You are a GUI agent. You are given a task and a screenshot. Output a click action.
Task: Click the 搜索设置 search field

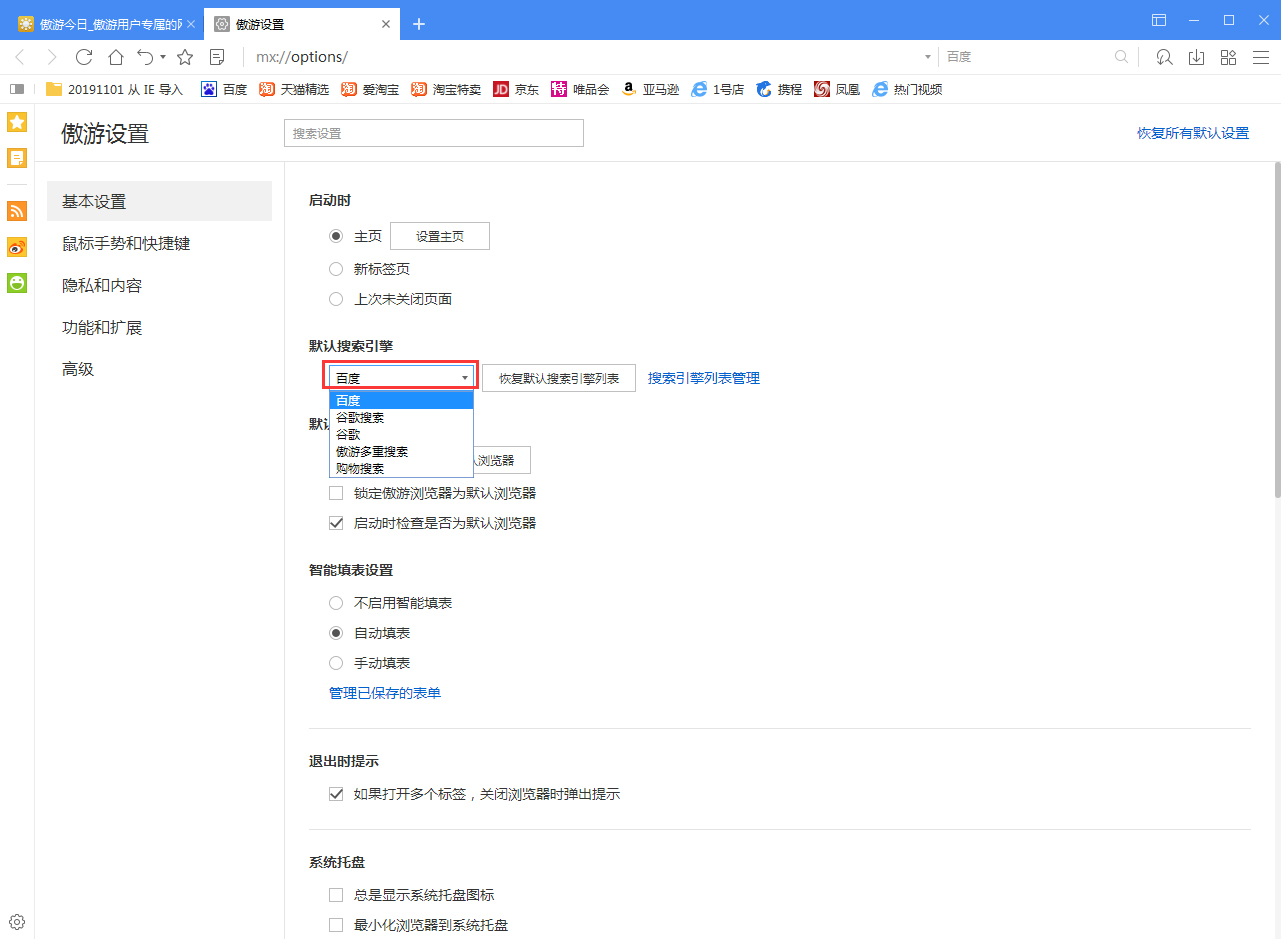click(433, 133)
